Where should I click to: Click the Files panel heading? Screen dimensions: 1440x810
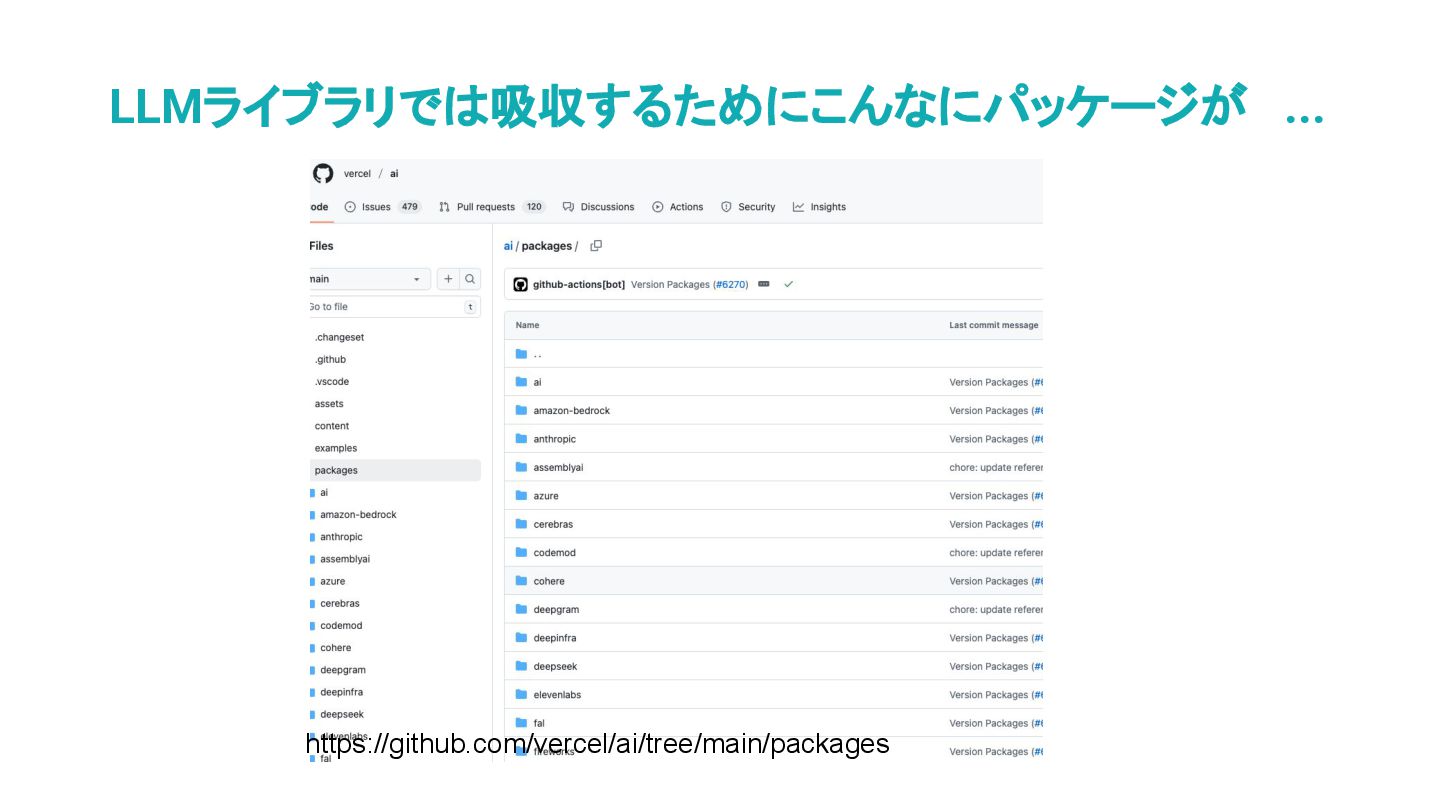click(x=321, y=246)
